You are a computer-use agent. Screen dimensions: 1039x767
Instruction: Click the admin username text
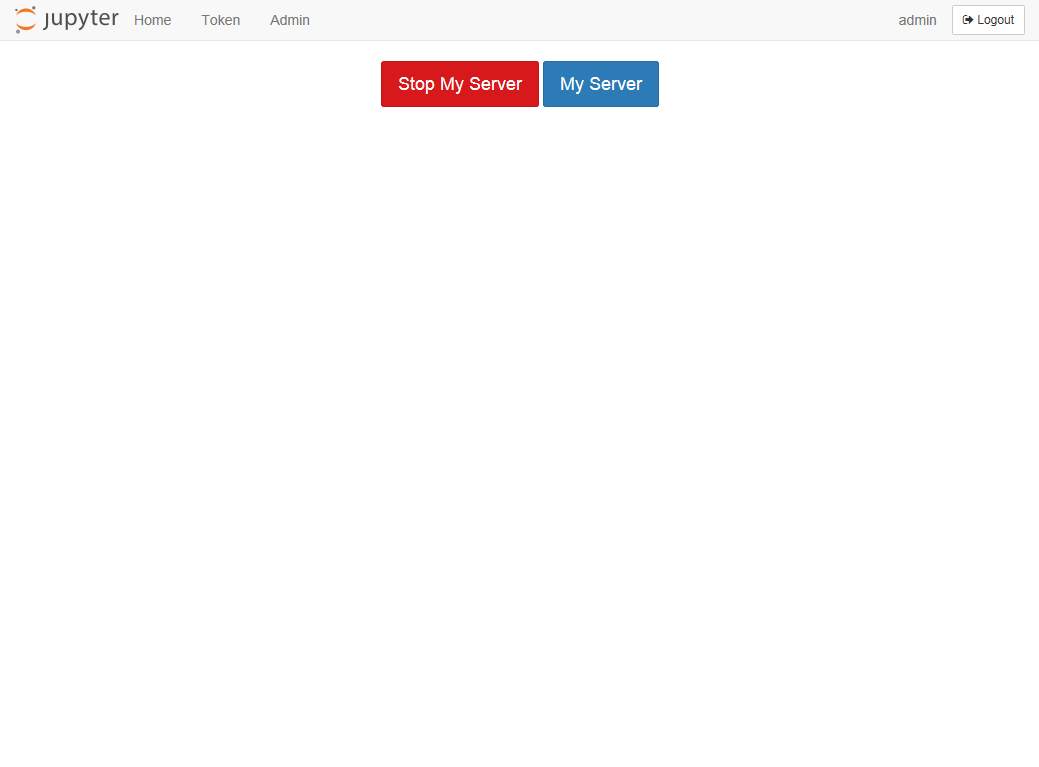[x=917, y=21]
